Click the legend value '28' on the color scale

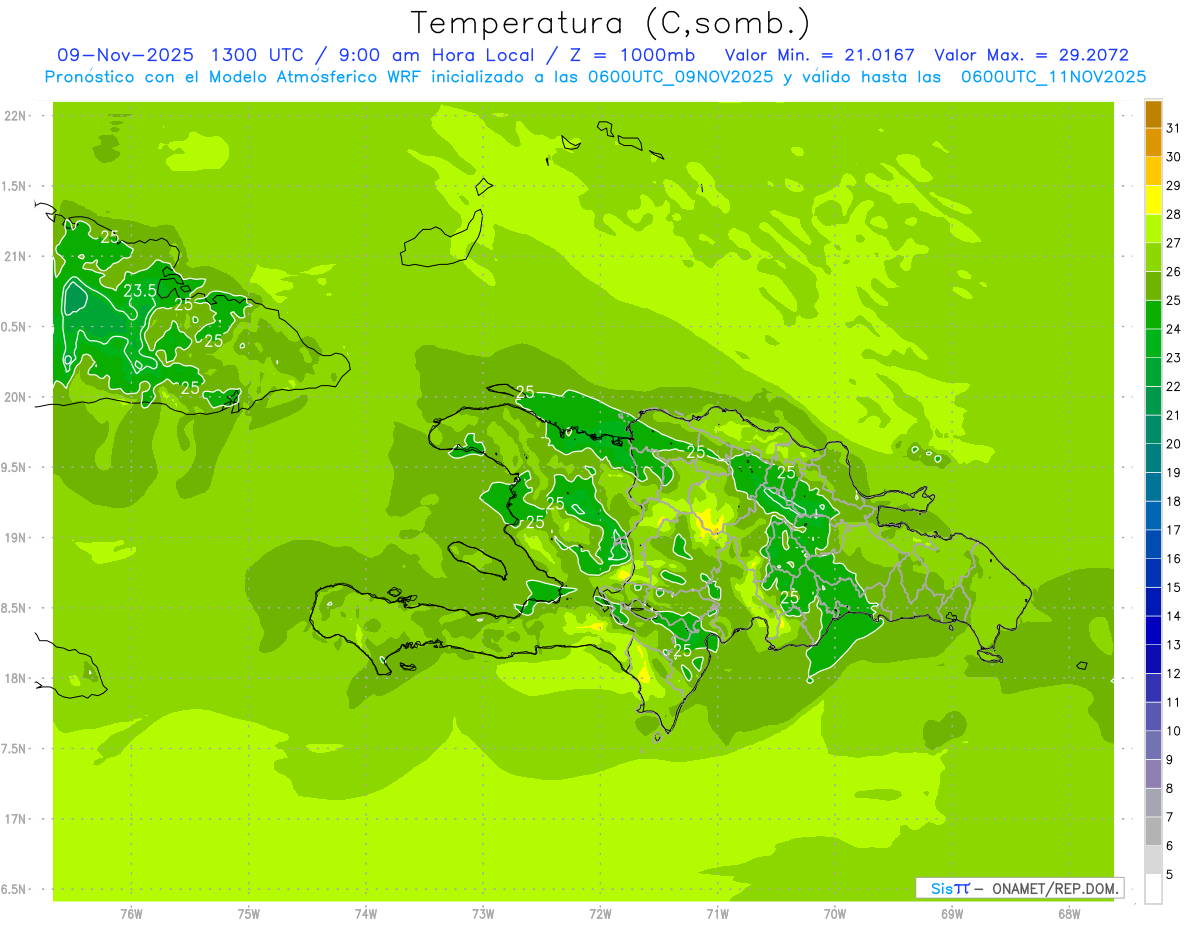(1174, 214)
